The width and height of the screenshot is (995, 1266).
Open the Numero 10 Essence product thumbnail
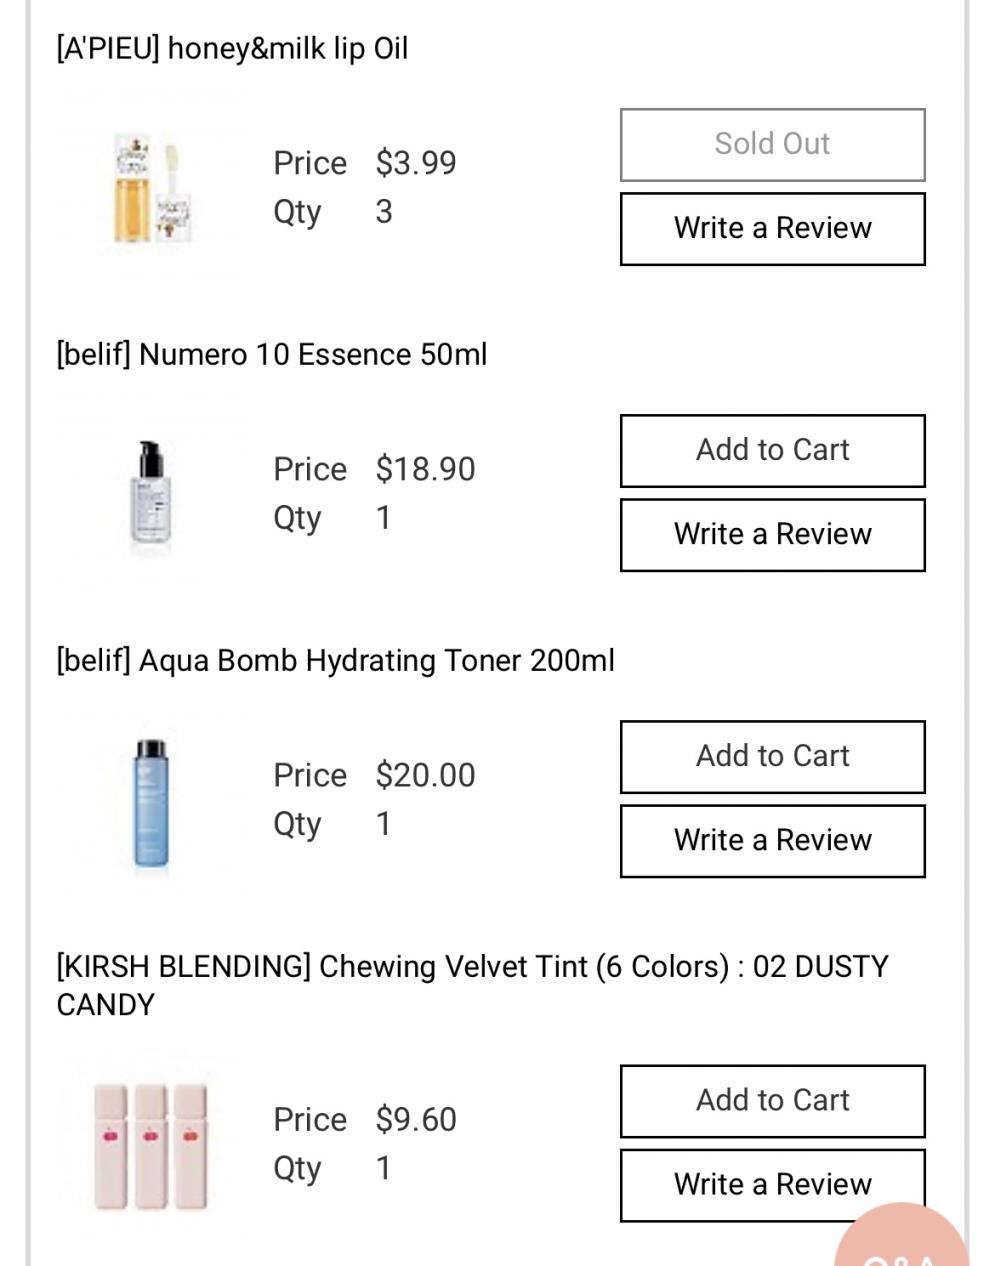click(152, 493)
